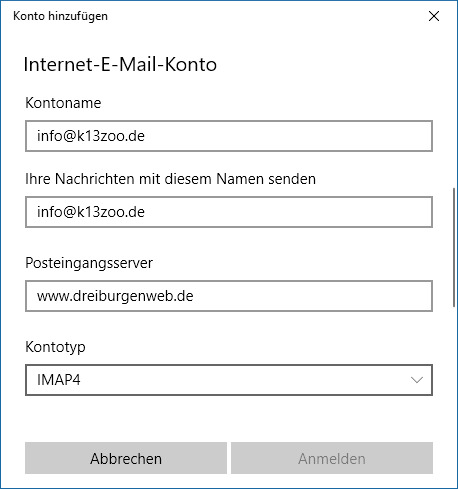458x489 pixels.
Task: Open the Kontotyp dropdown arrow
Action: click(x=417, y=380)
